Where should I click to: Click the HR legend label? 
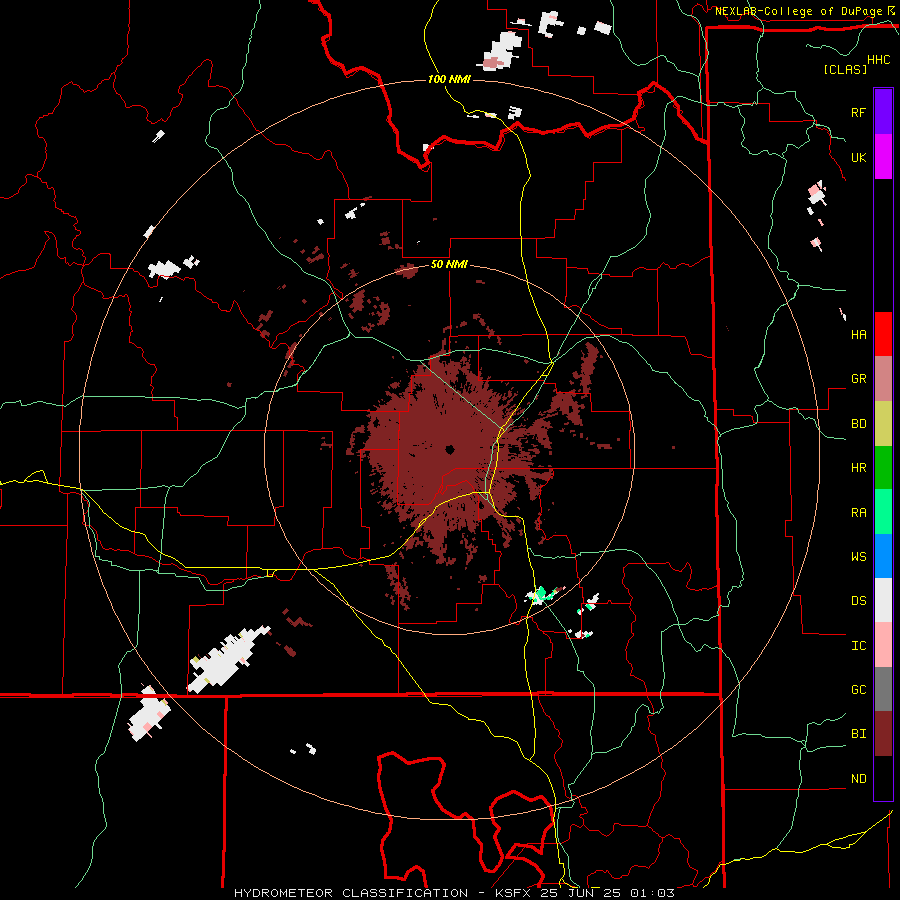point(858,468)
